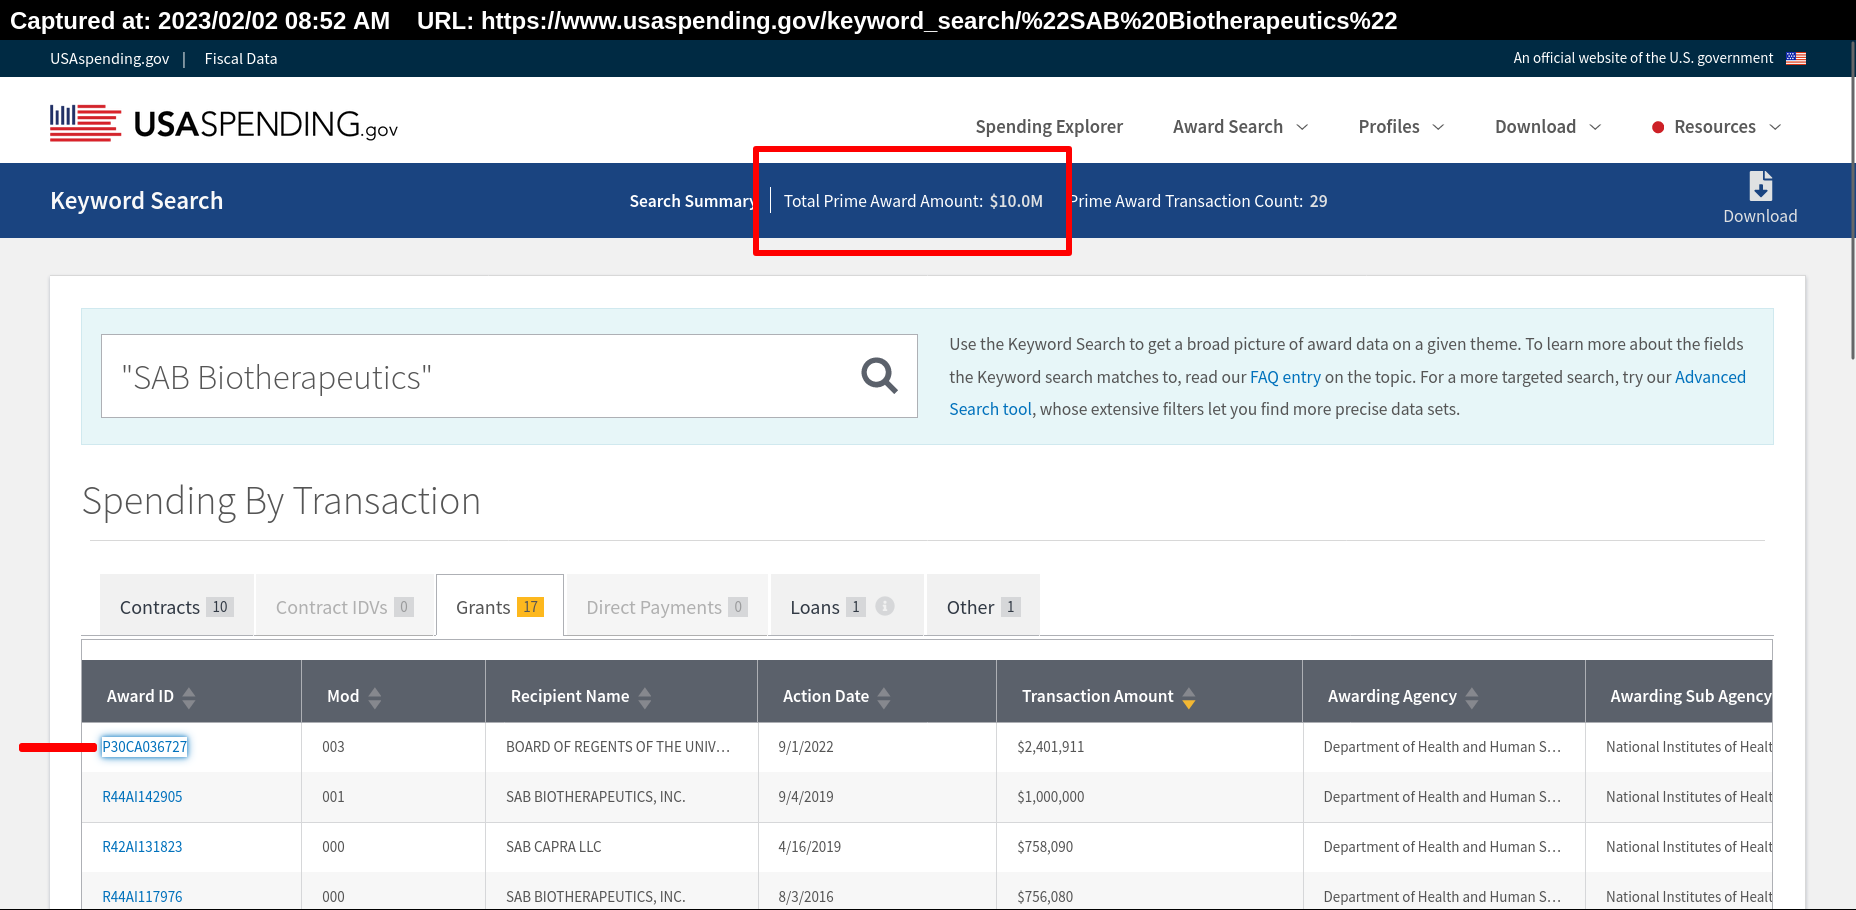This screenshot has width=1856, height=910.
Task: Open the Fiscal Data link
Action: 241,59
